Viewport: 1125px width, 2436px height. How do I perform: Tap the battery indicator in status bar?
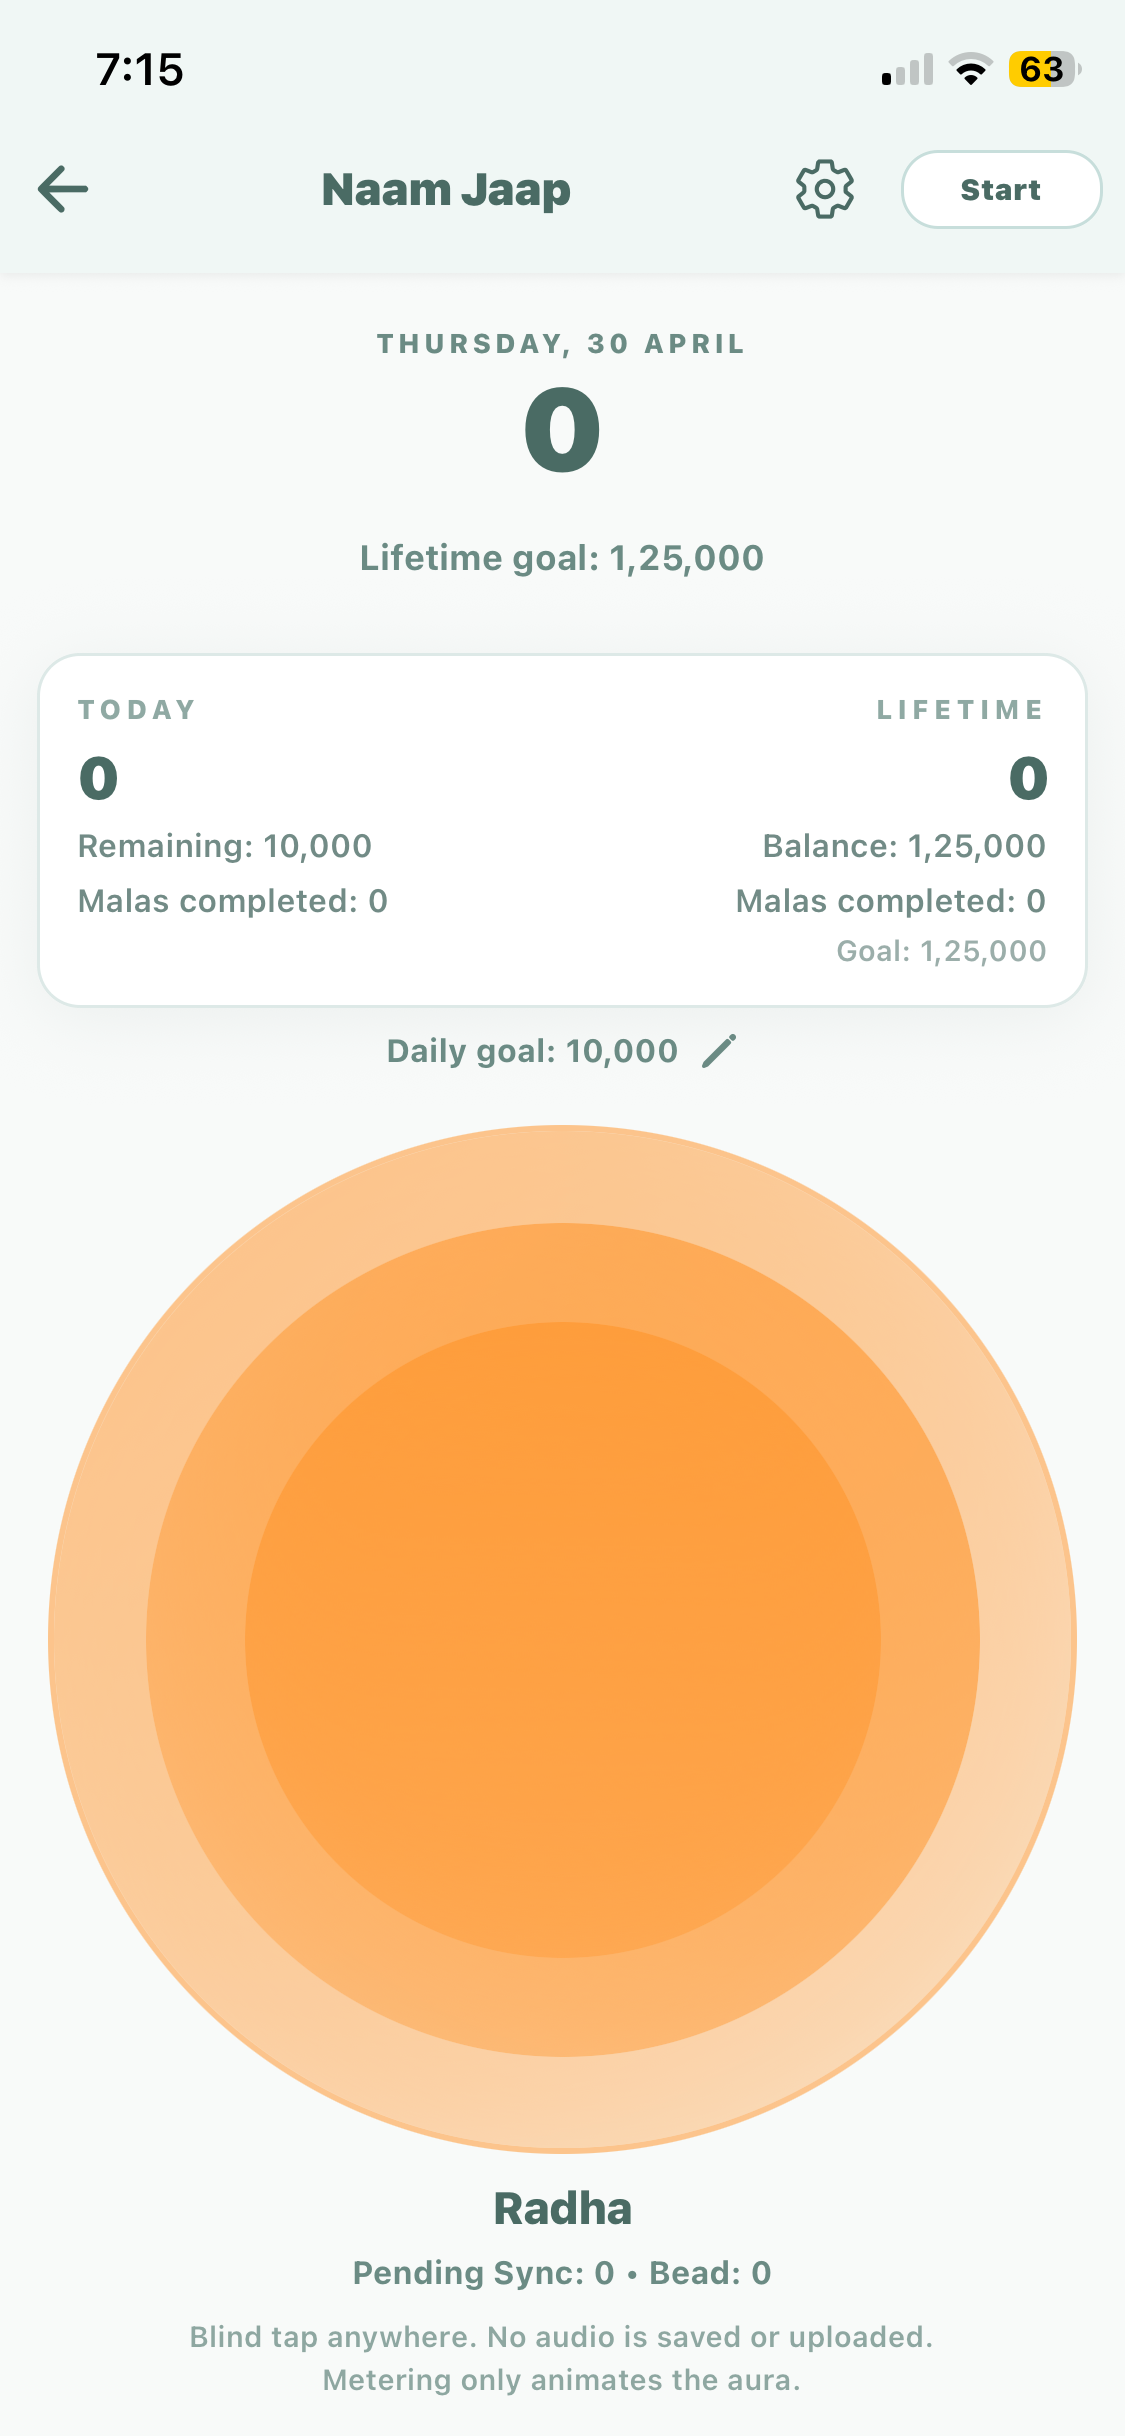(1045, 70)
